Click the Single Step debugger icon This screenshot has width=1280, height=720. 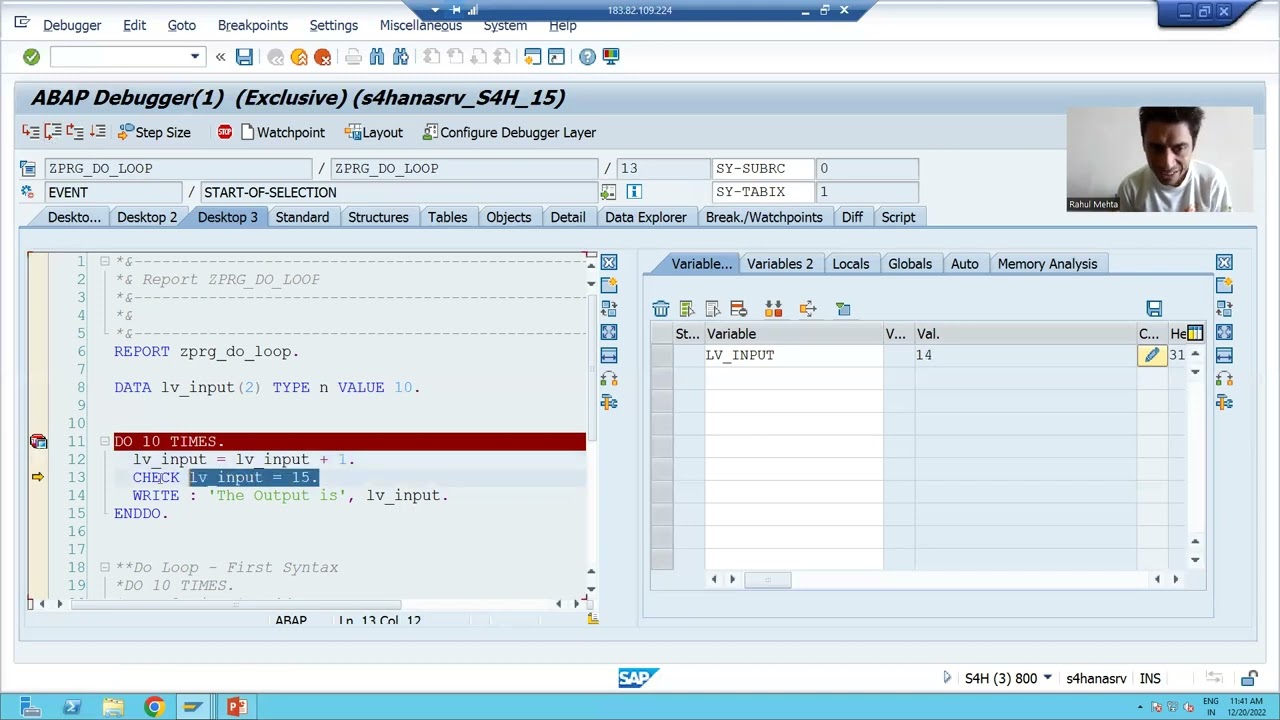(x=31, y=132)
